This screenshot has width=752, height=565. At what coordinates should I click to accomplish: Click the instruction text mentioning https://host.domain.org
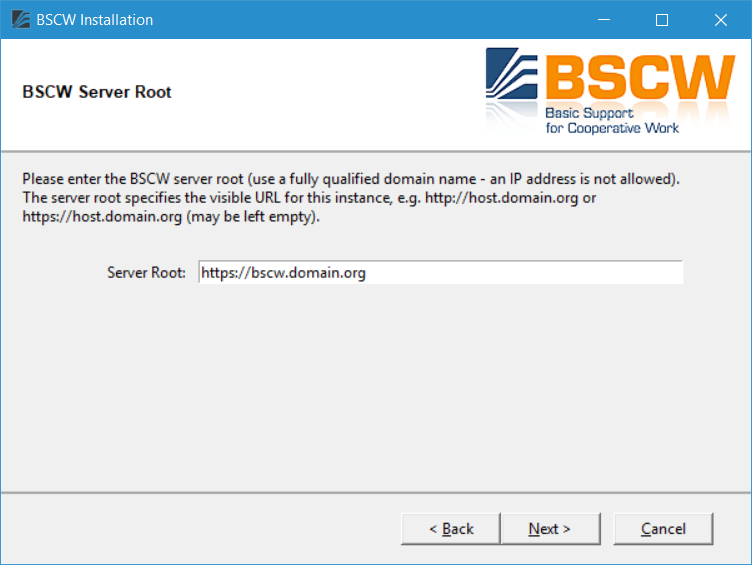[351, 198]
